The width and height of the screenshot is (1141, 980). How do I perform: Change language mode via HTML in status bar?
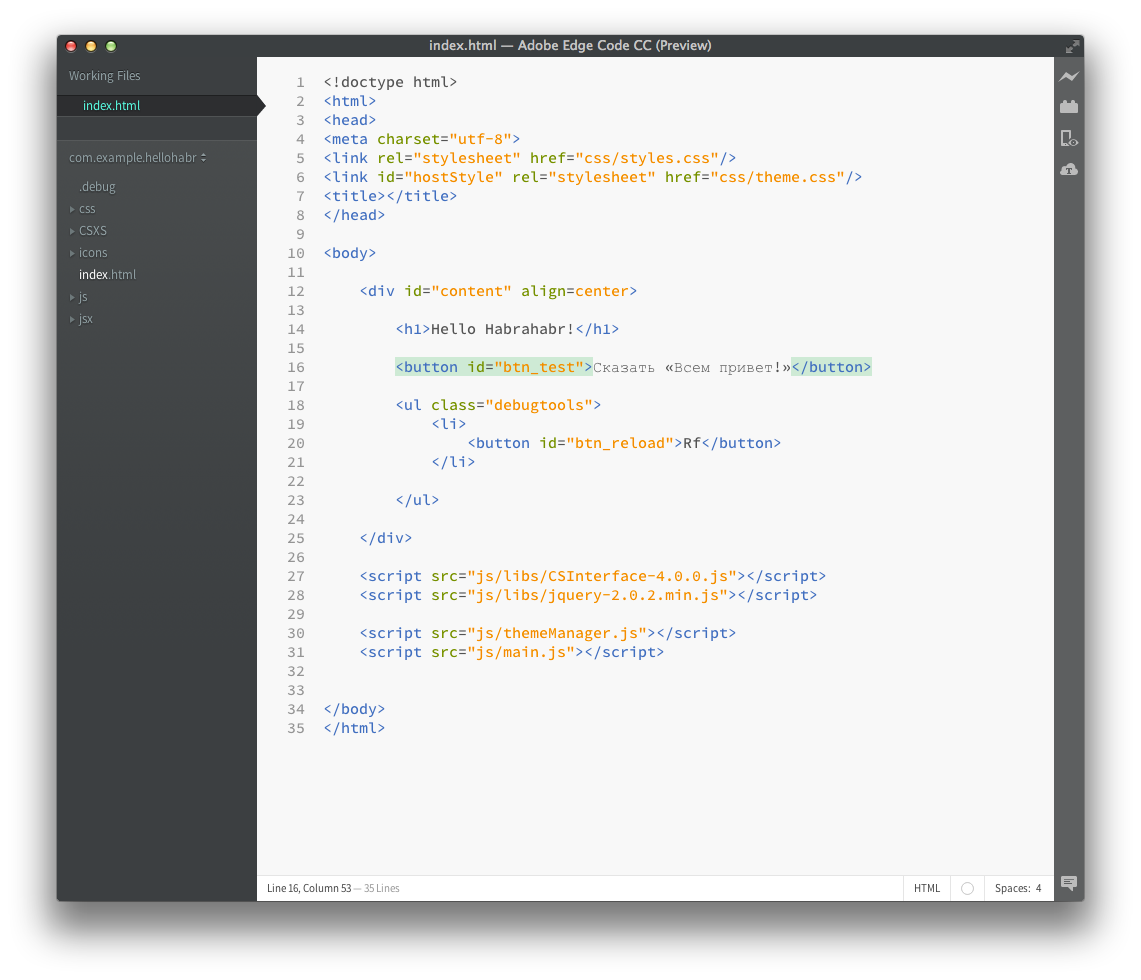click(x=926, y=888)
